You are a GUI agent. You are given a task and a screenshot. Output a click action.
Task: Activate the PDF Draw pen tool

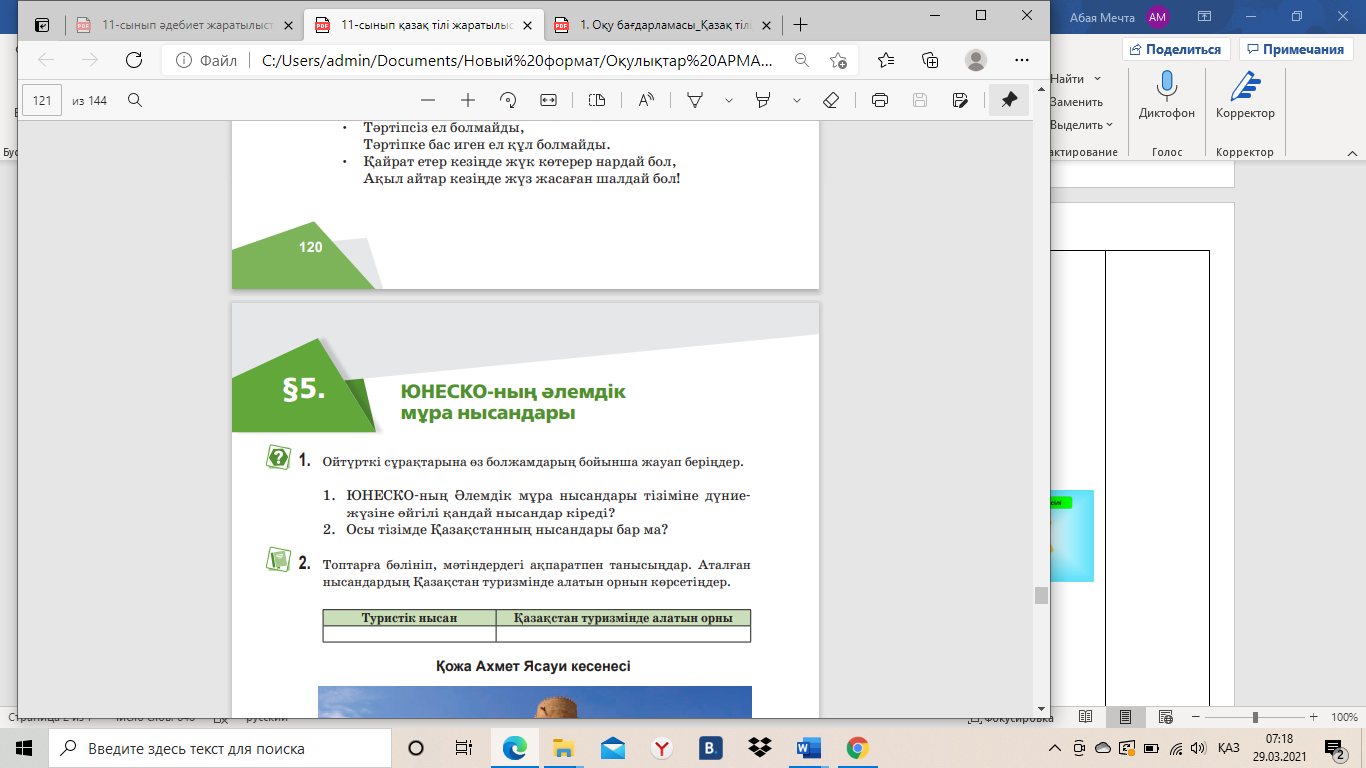695,100
